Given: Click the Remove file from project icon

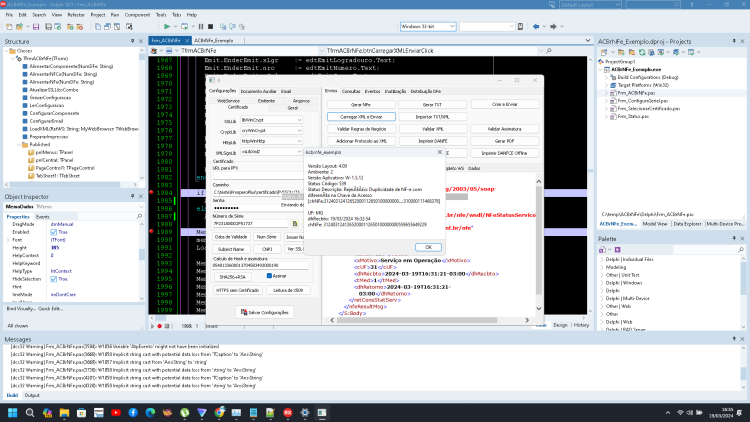Looking at the screenshot, I should [79, 27].
